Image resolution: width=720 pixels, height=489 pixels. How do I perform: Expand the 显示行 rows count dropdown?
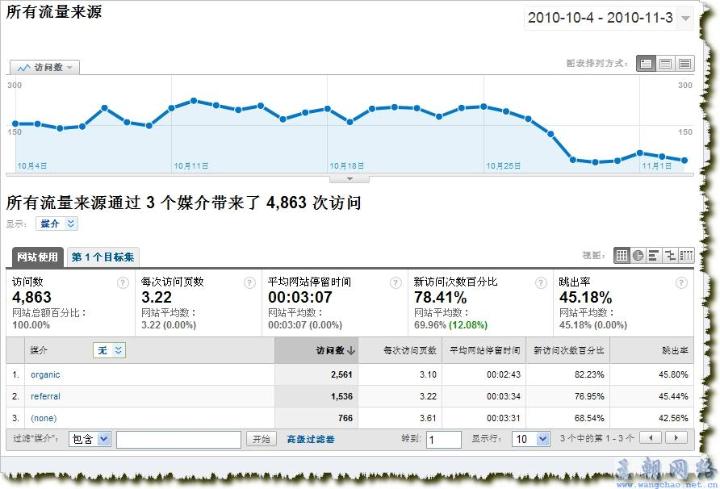coord(530,439)
